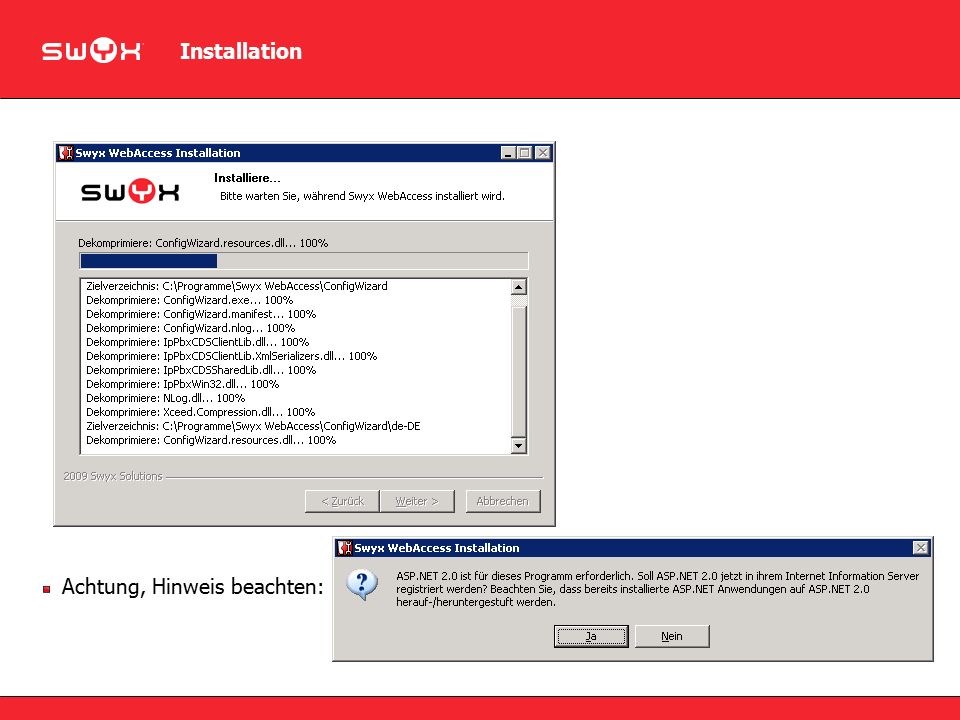Image resolution: width=960 pixels, height=720 pixels.
Task: Select log line 'Dekomprimiere: ConfigWizard.manifest... 100%'
Action: tap(201, 314)
